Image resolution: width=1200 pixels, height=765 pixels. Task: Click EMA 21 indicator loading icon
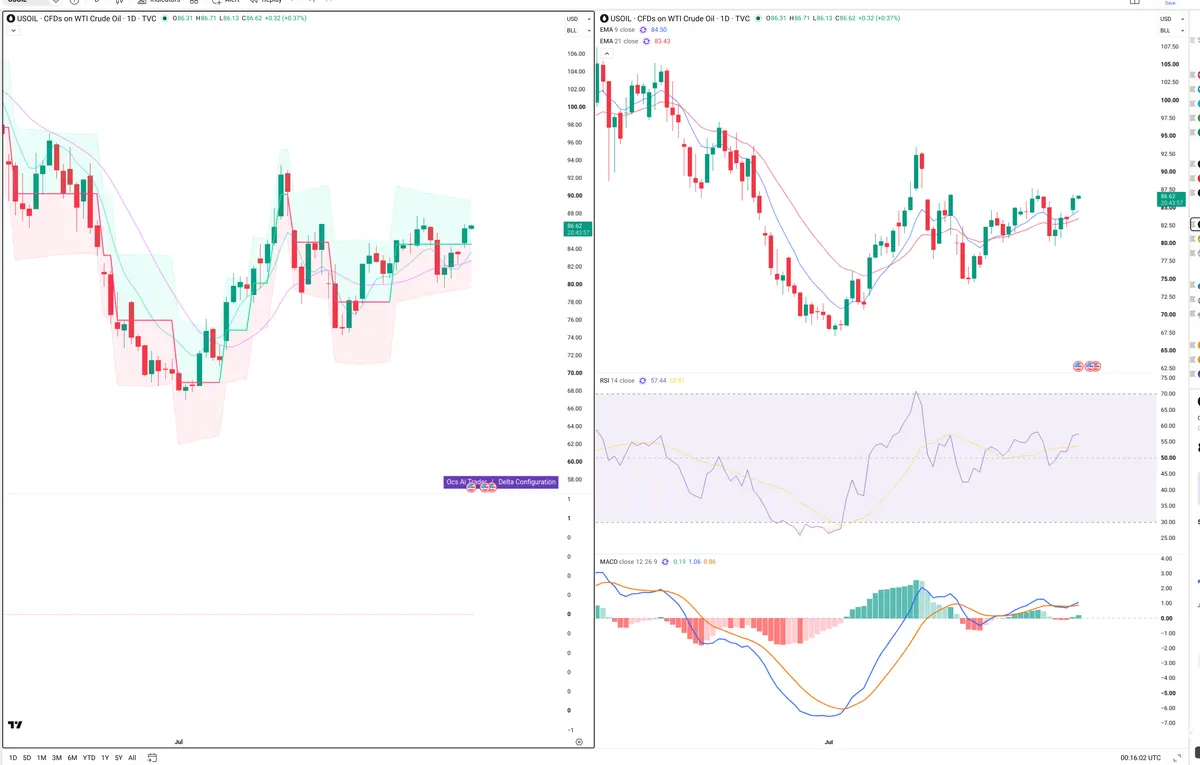point(646,41)
